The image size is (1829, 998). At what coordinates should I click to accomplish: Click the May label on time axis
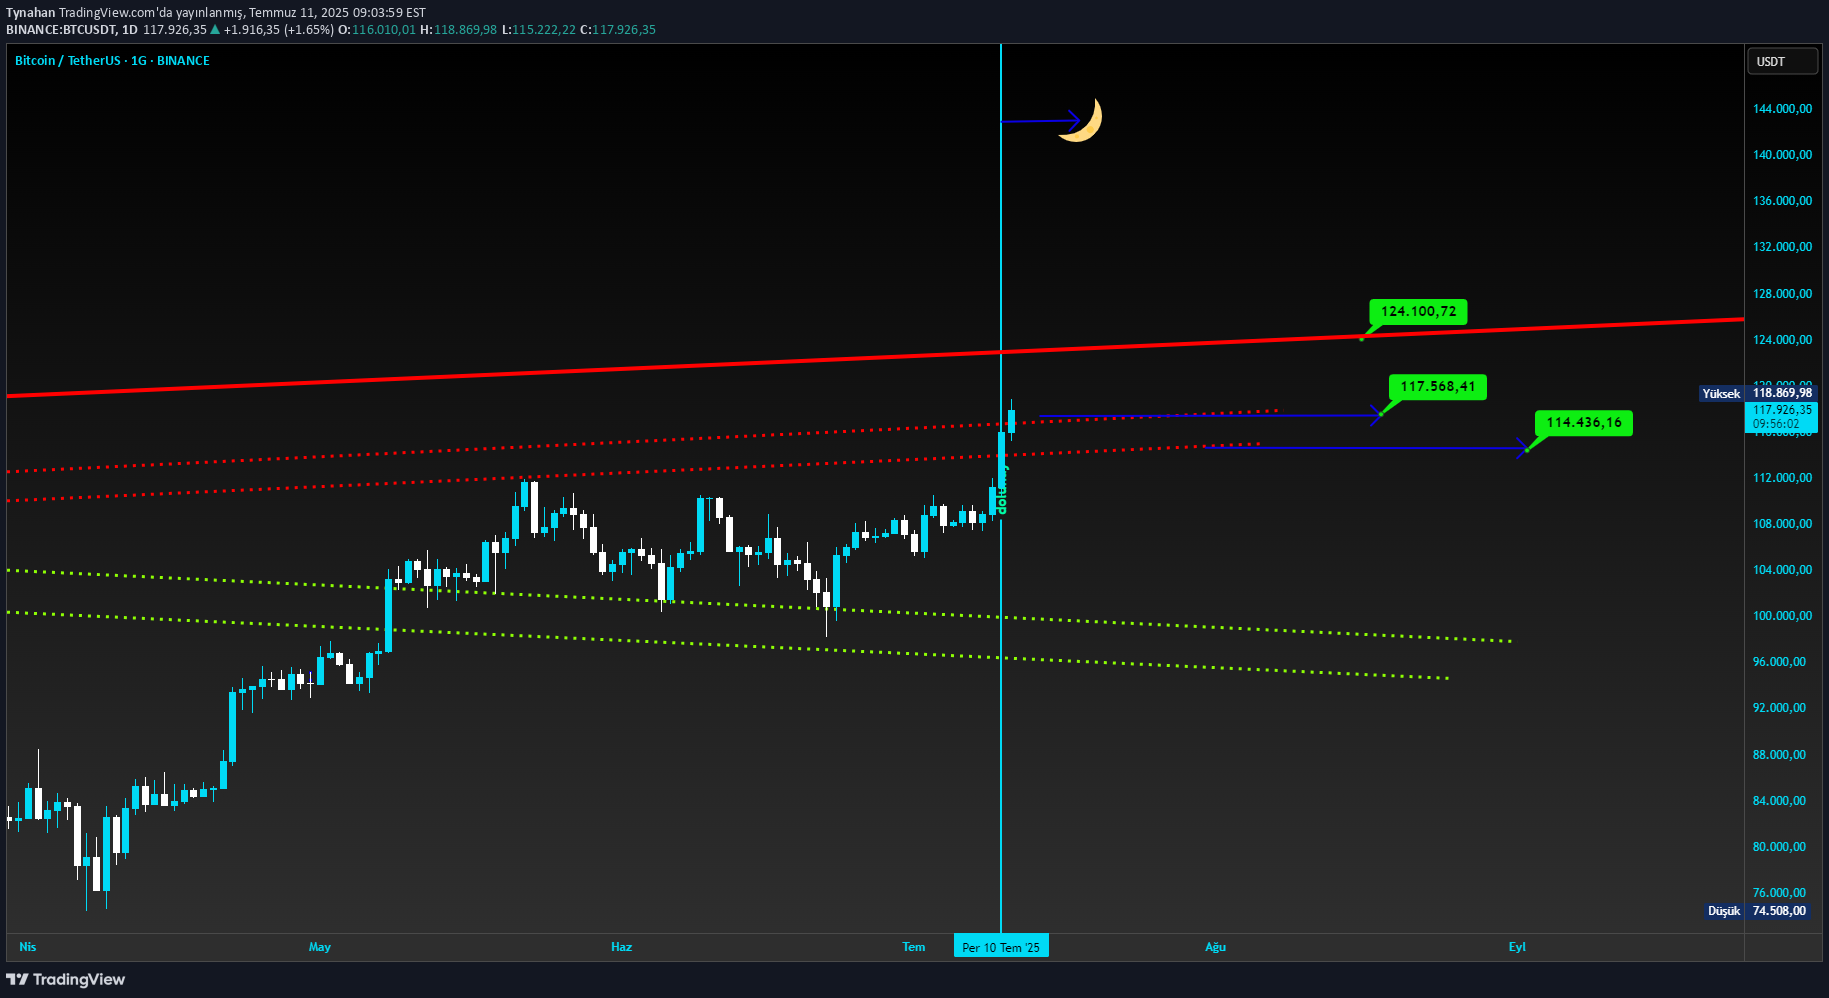click(x=320, y=947)
